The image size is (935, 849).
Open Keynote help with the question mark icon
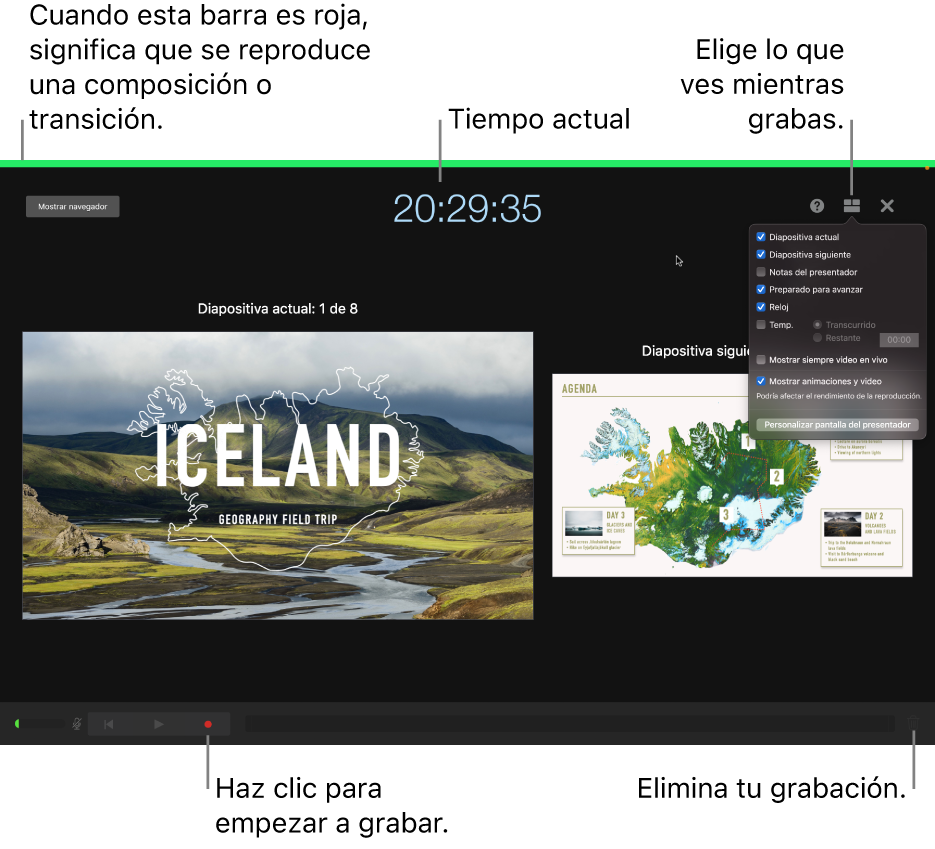pyautogui.click(x=816, y=205)
